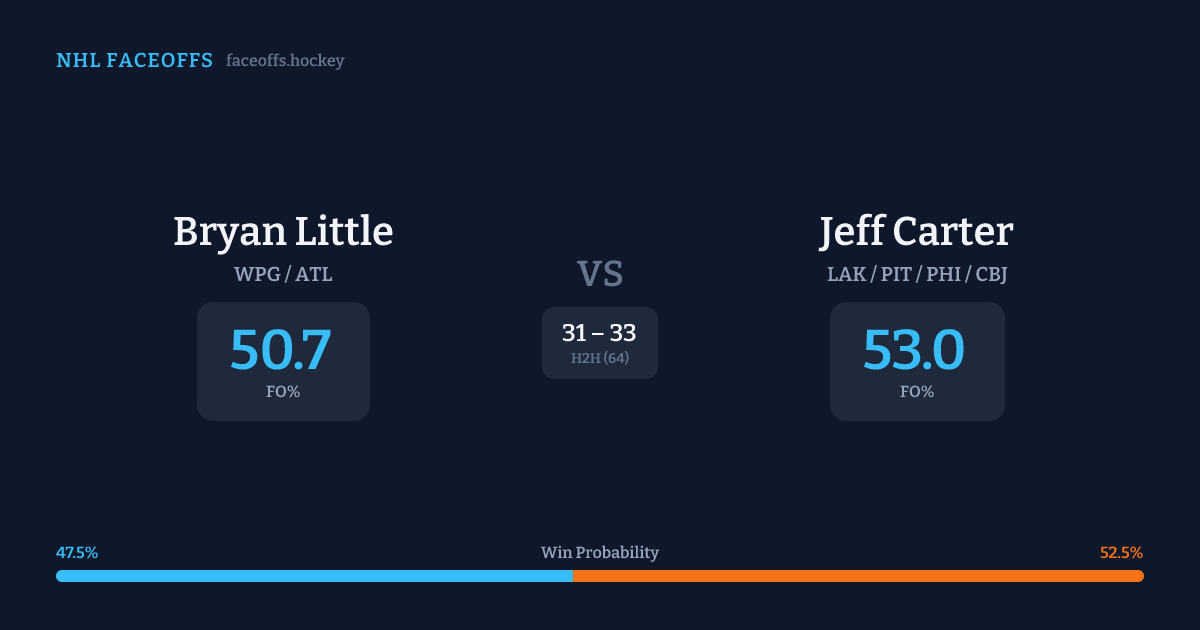Image resolution: width=1200 pixels, height=630 pixels.
Task: Click the 47.5% win probability value
Action: (77, 553)
